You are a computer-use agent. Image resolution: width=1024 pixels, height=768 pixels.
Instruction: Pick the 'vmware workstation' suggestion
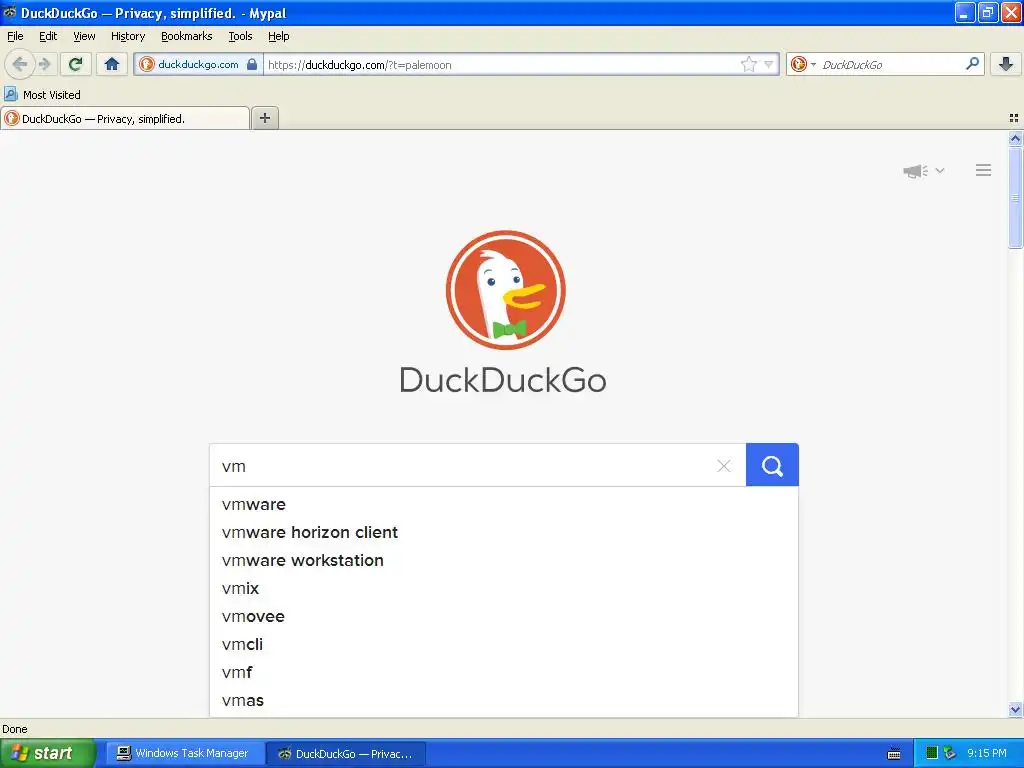pos(504,560)
